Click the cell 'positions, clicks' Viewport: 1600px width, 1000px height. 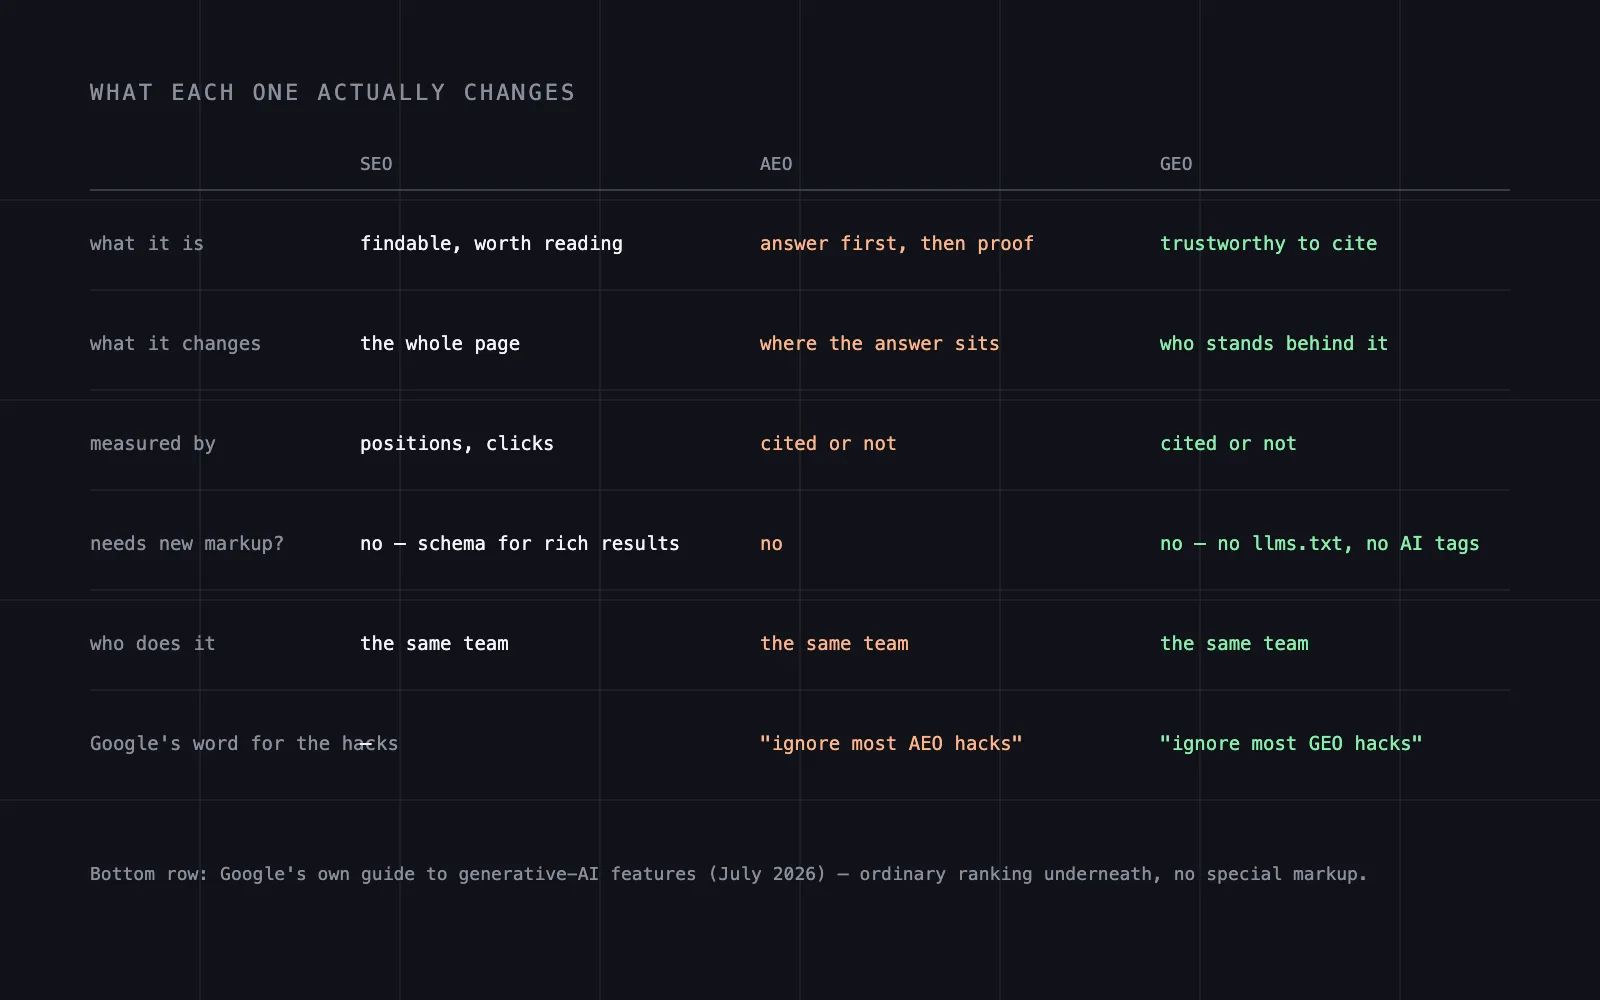[x=457, y=443]
